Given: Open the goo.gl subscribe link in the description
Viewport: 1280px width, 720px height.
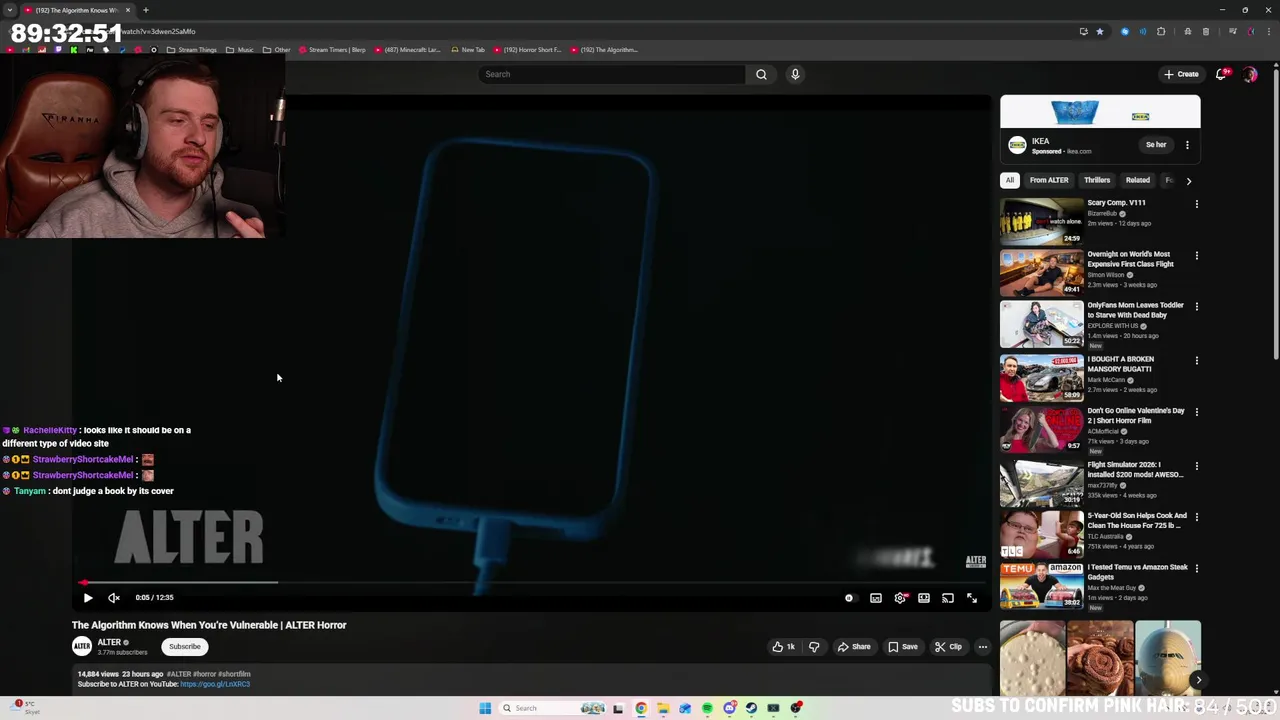Looking at the screenshot, I should [215, 684].
